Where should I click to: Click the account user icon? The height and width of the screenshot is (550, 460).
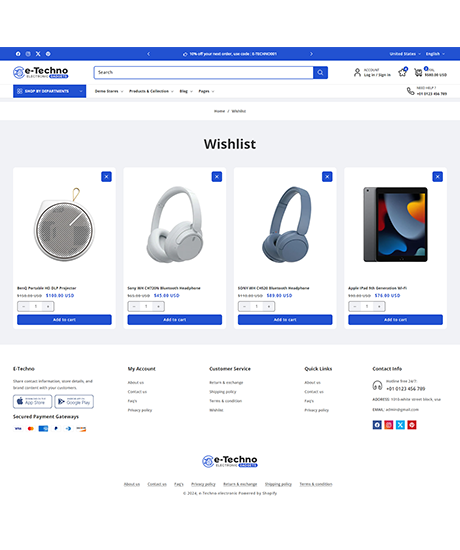[357, 72]
